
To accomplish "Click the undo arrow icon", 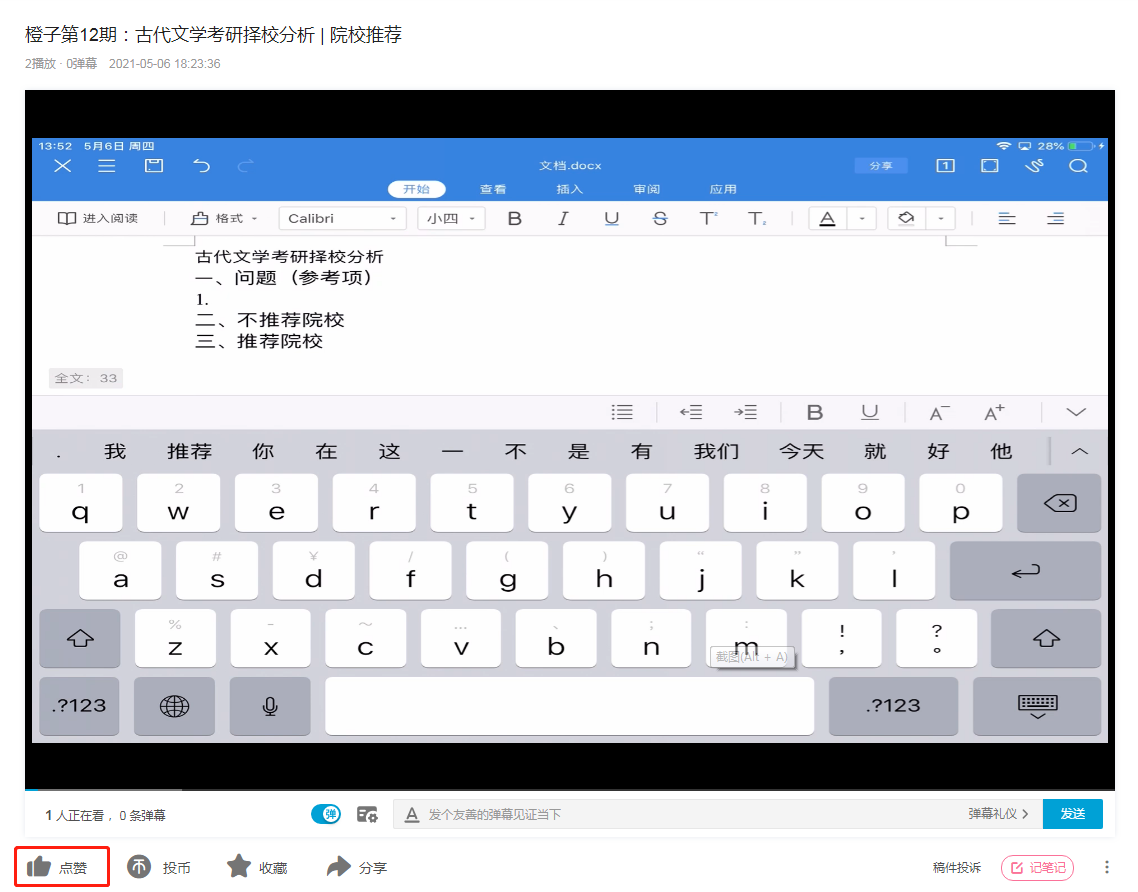I will [x=201, y=166].
